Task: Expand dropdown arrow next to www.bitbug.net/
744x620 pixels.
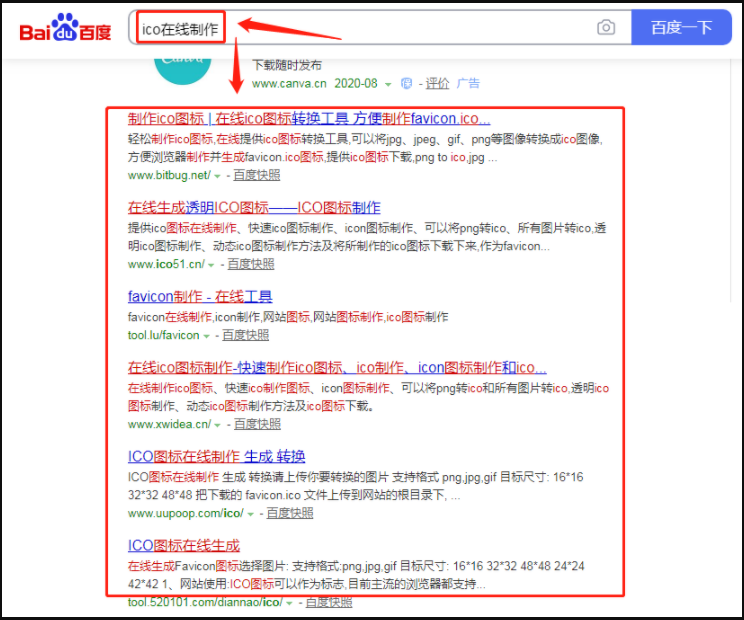Action: [217, 176]
